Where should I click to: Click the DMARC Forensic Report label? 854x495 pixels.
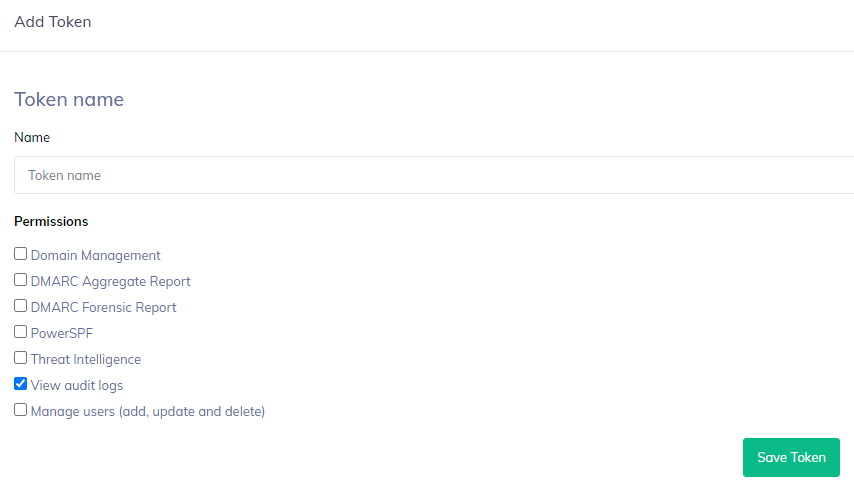pyautogui.click(x=104, y=308)
